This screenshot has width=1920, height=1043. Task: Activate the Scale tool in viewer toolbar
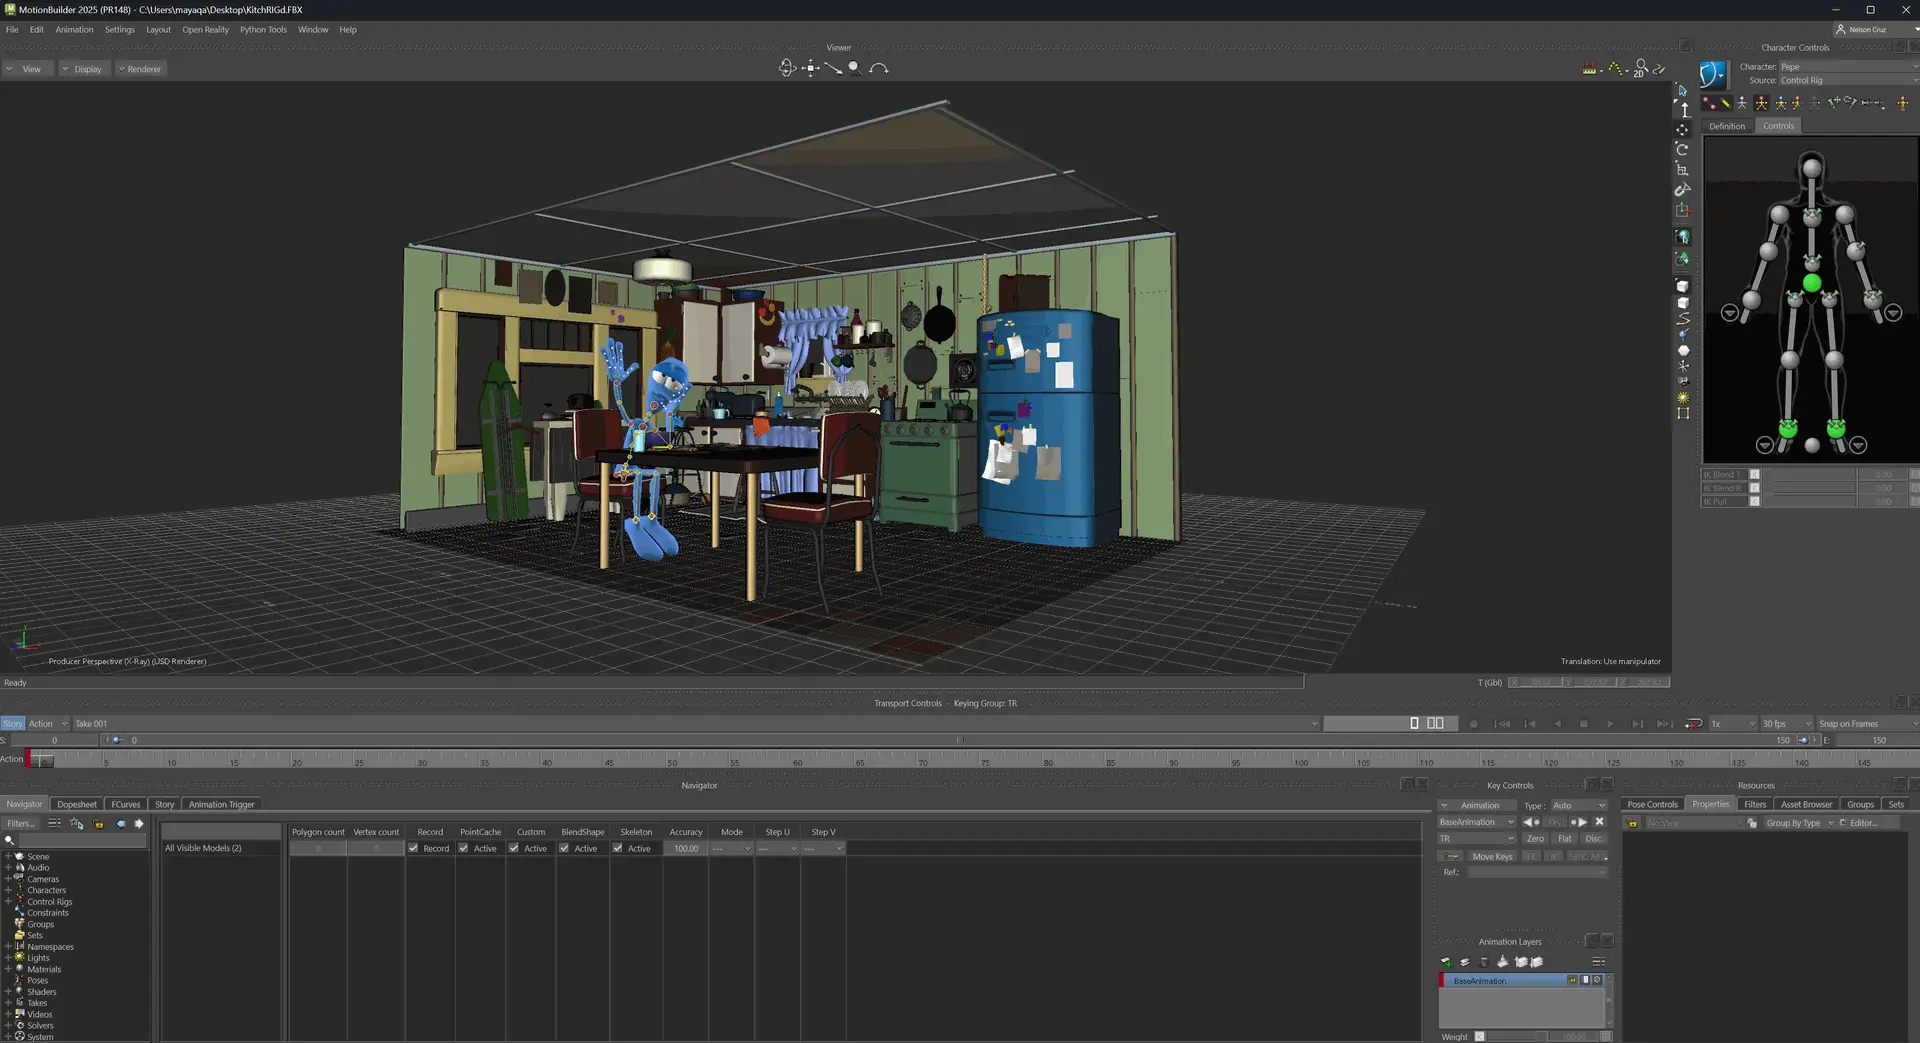tap(1682, 169)
